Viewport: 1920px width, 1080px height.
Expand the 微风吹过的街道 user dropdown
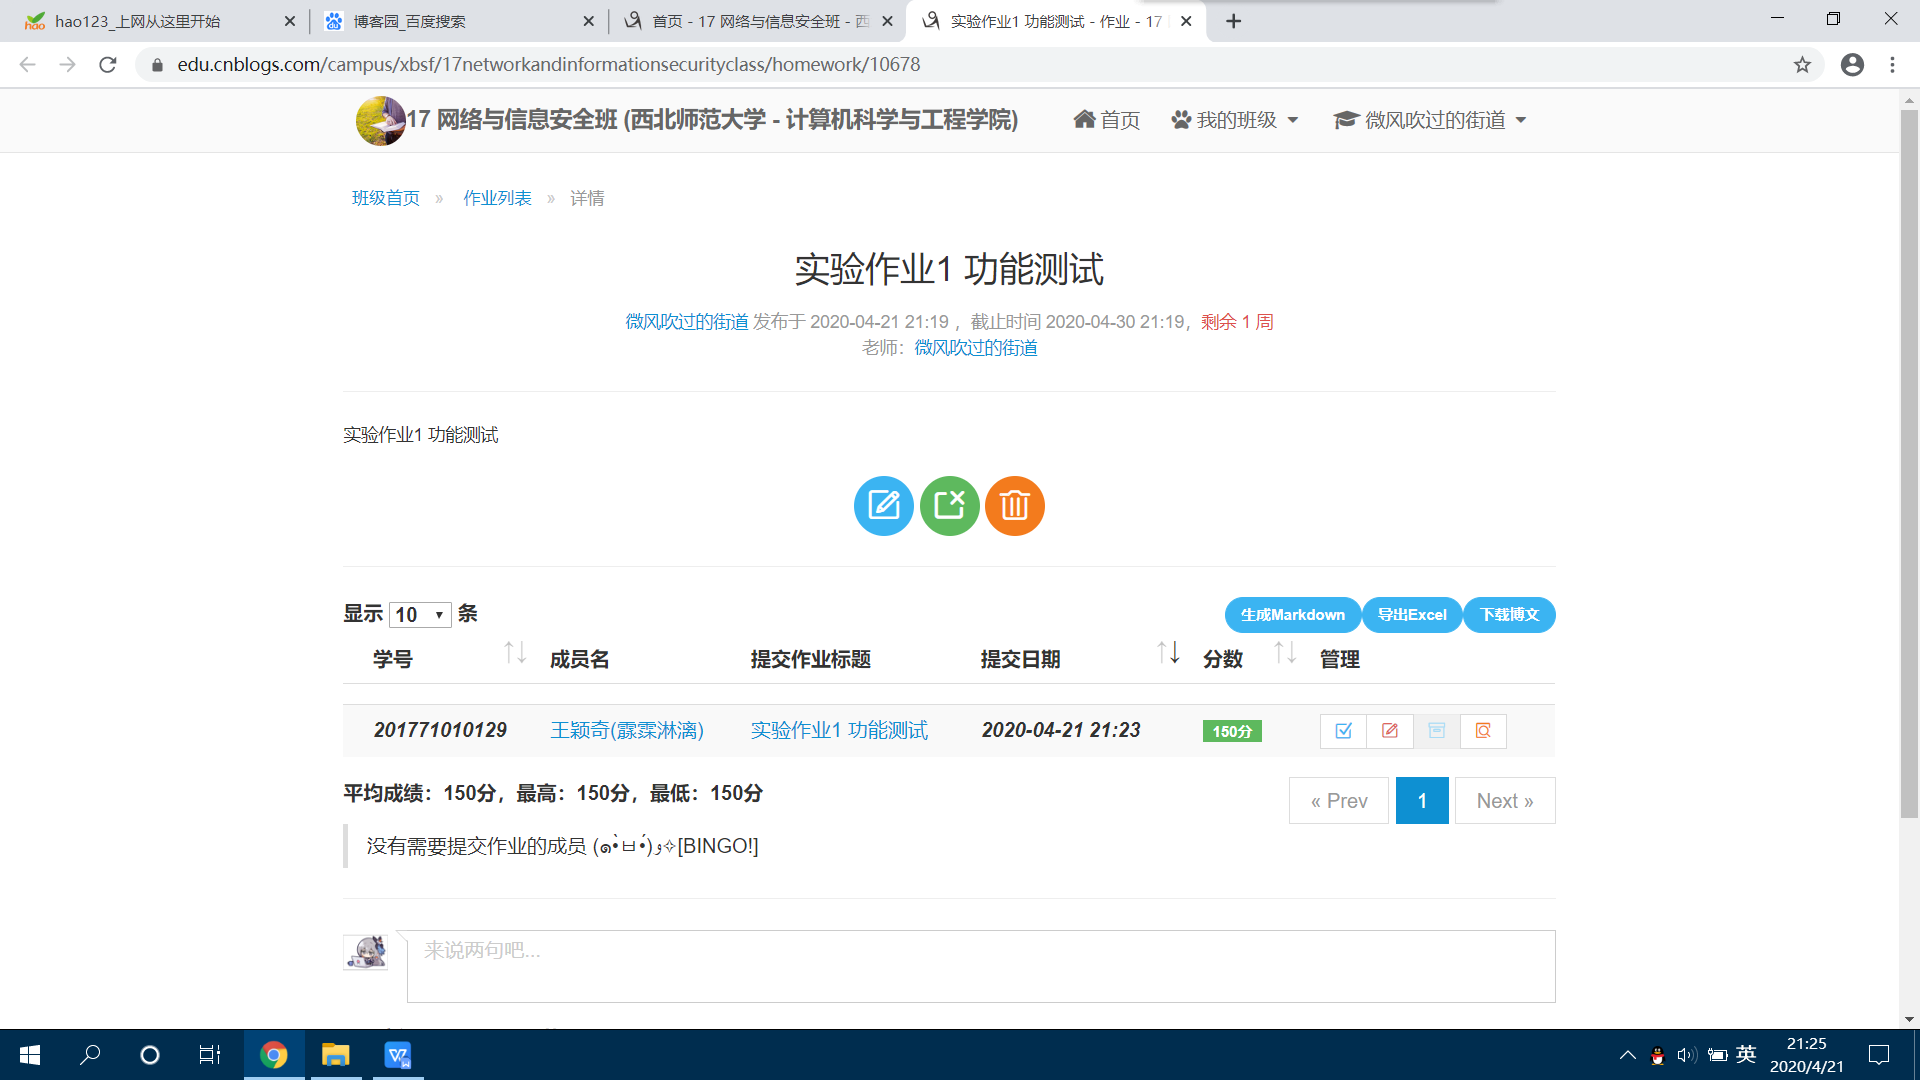[1430, 120]
